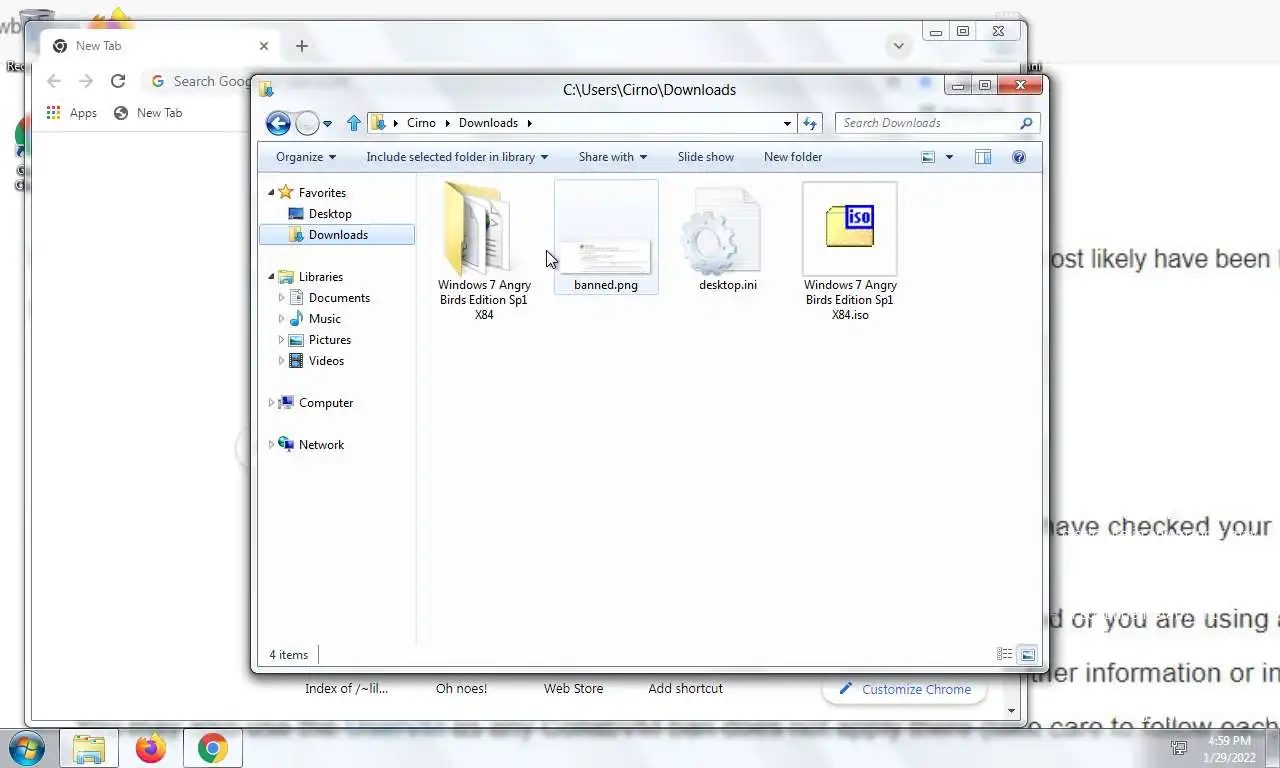
Task: Click the Refresh button beside the address bar
Action: tap(810, 123)
